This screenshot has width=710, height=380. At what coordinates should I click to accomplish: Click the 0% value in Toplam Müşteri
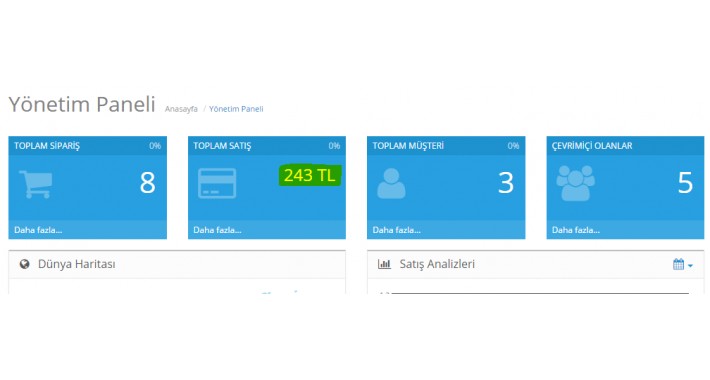513,146
